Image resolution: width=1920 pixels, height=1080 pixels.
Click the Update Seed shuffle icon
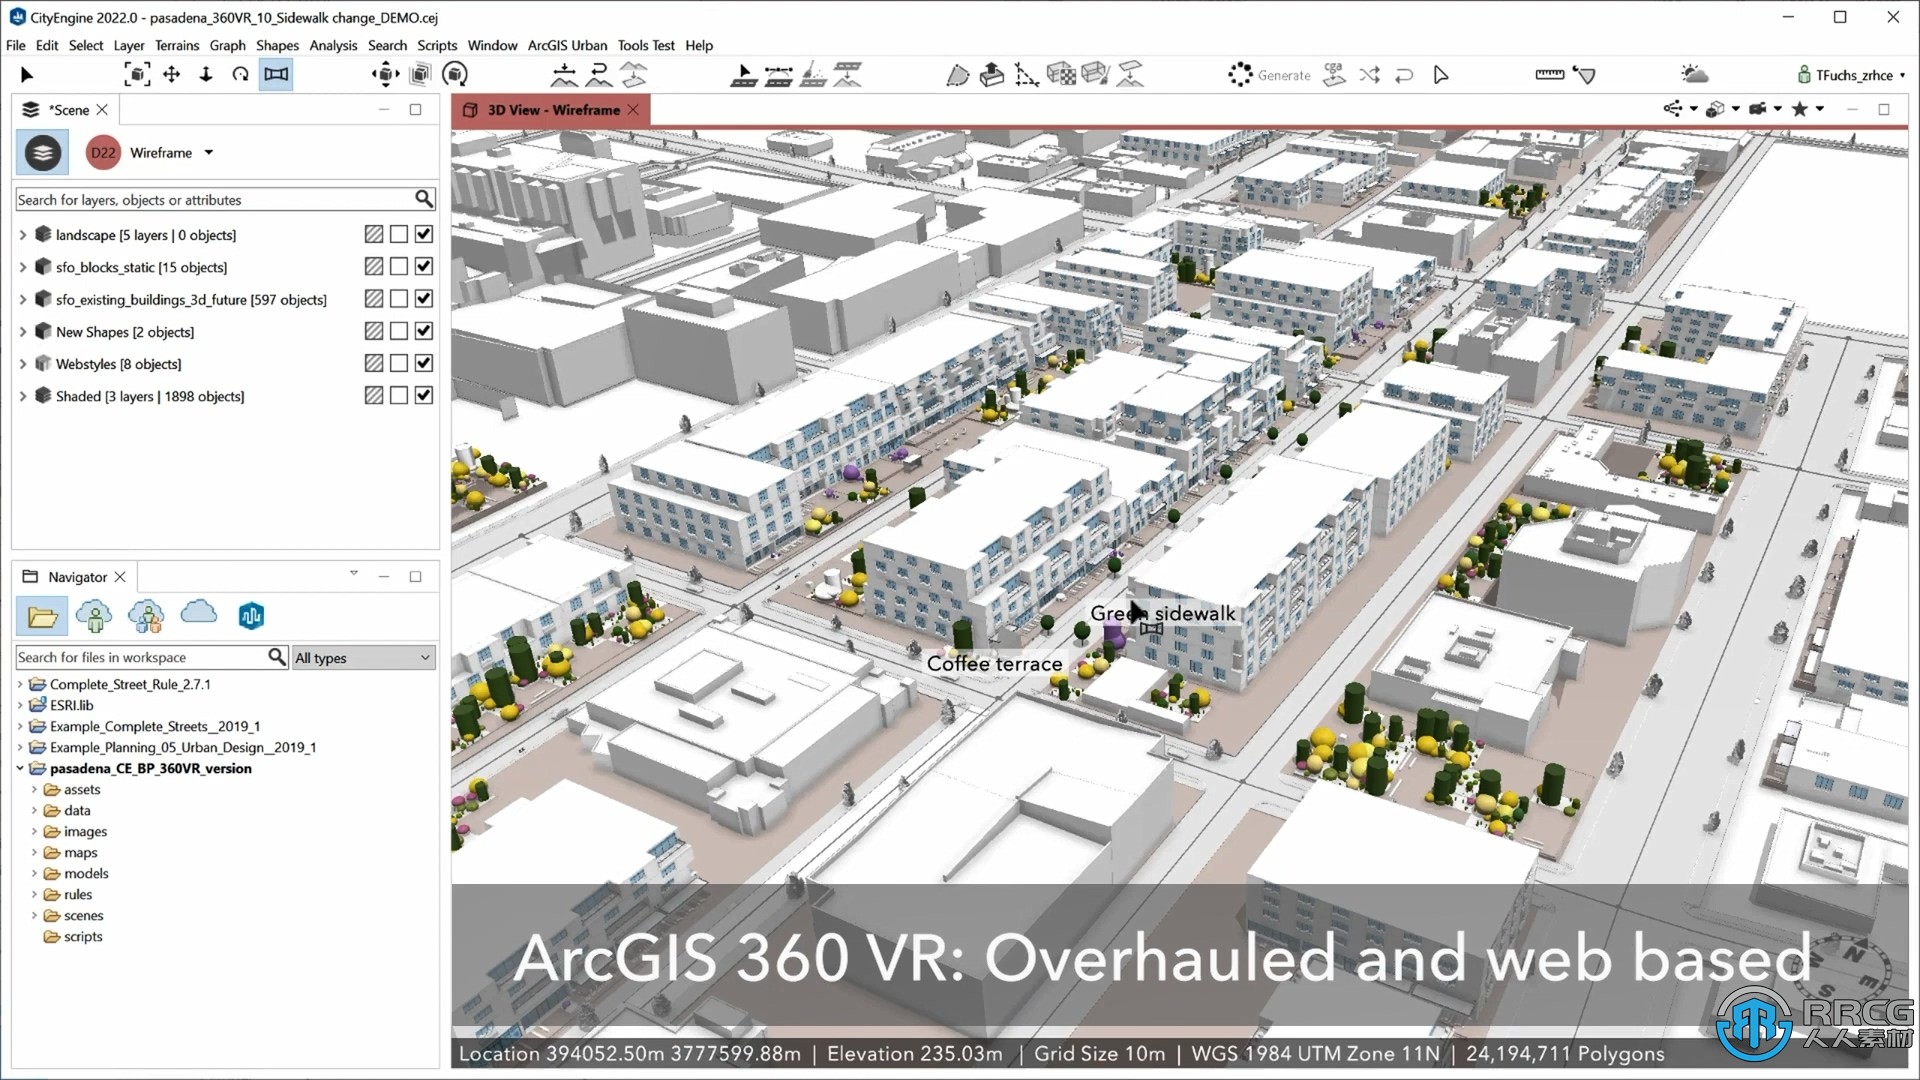pos(1370,75)
